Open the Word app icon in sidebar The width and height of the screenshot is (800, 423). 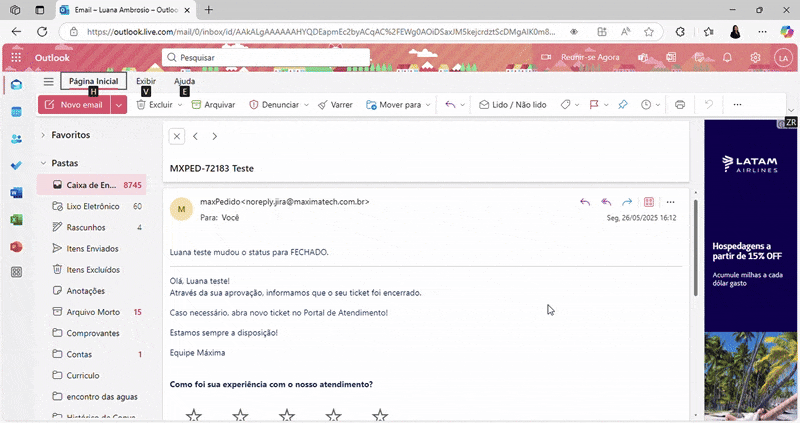(x=16, y=192)
